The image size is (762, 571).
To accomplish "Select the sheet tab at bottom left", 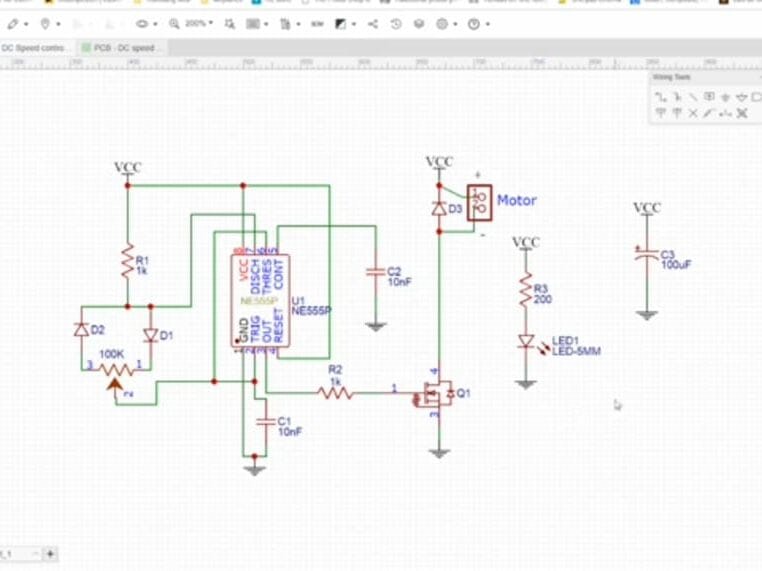I will [x=19, y=554].
